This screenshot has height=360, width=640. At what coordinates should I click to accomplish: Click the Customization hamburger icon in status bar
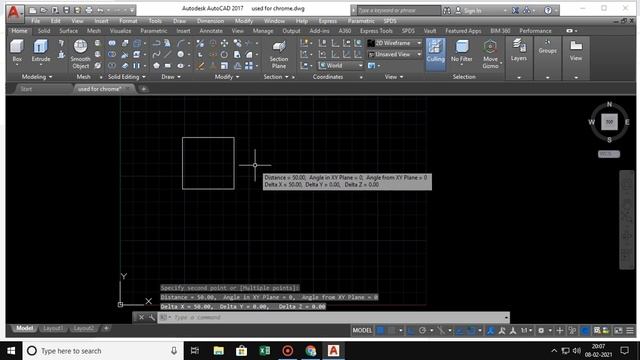click(x=630, y=330)
